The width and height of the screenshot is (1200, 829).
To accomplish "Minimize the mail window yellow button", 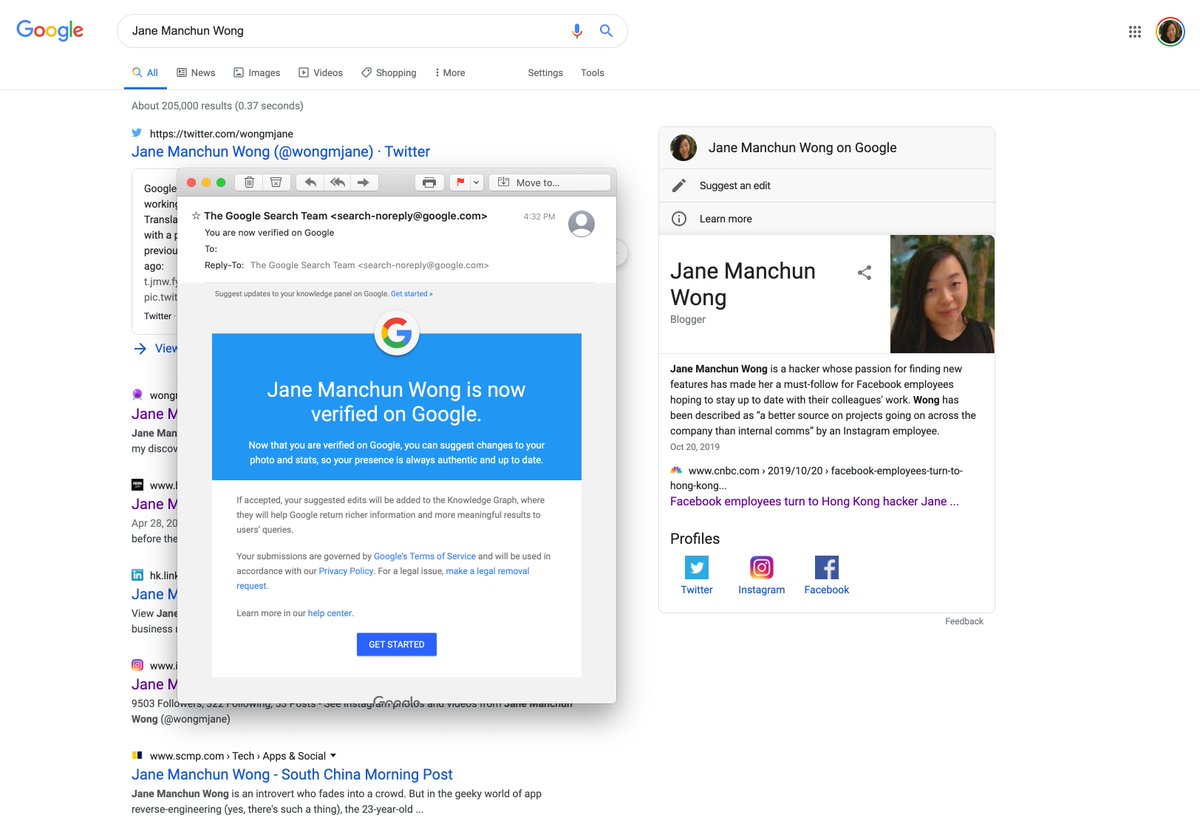I will [206, 182].
